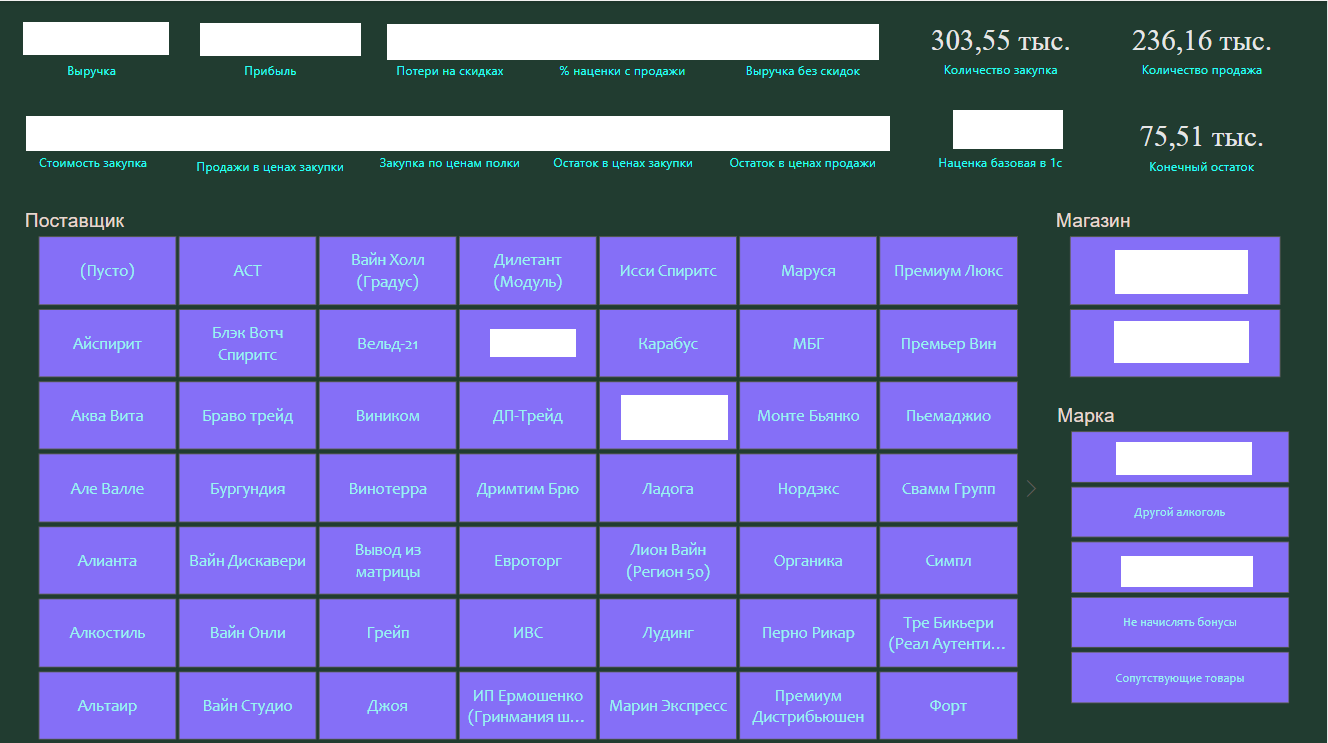Filter by Пьемаджио supplier

click(x=948, y=416)
